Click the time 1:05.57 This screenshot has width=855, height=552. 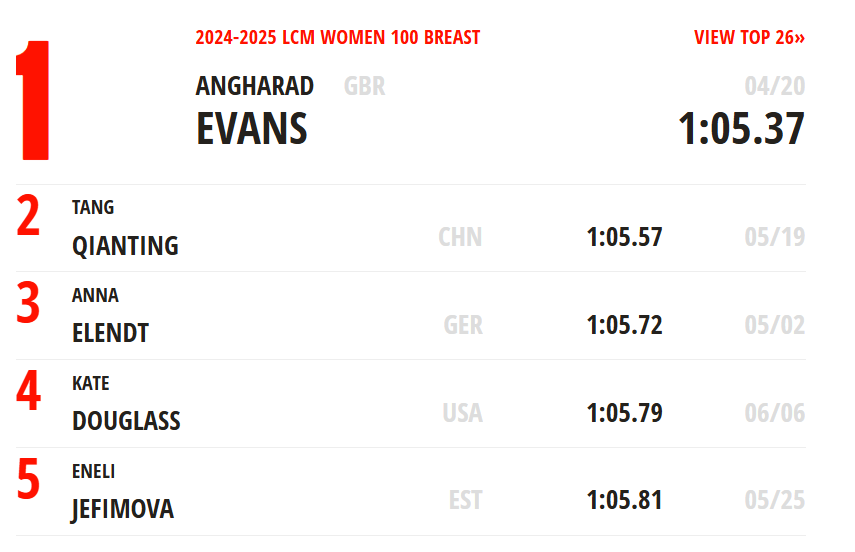click(x=624, y=237)
